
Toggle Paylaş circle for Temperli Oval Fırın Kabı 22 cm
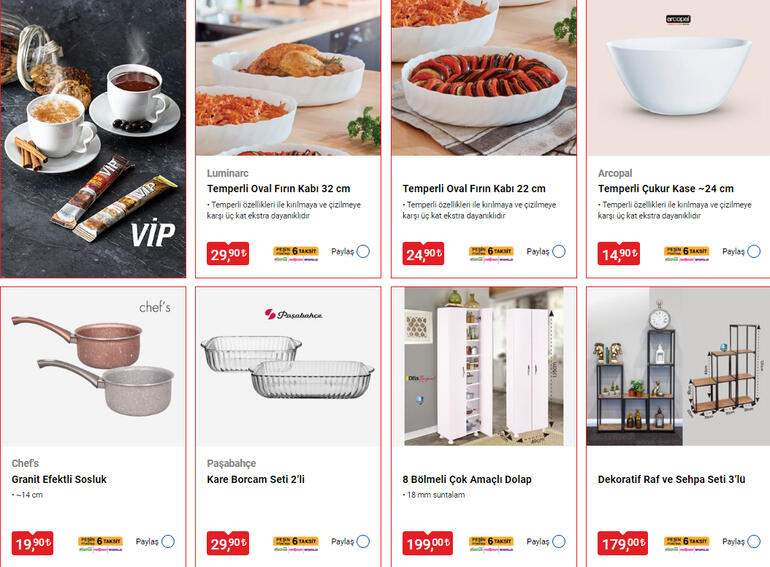click(x=559, y=251)
